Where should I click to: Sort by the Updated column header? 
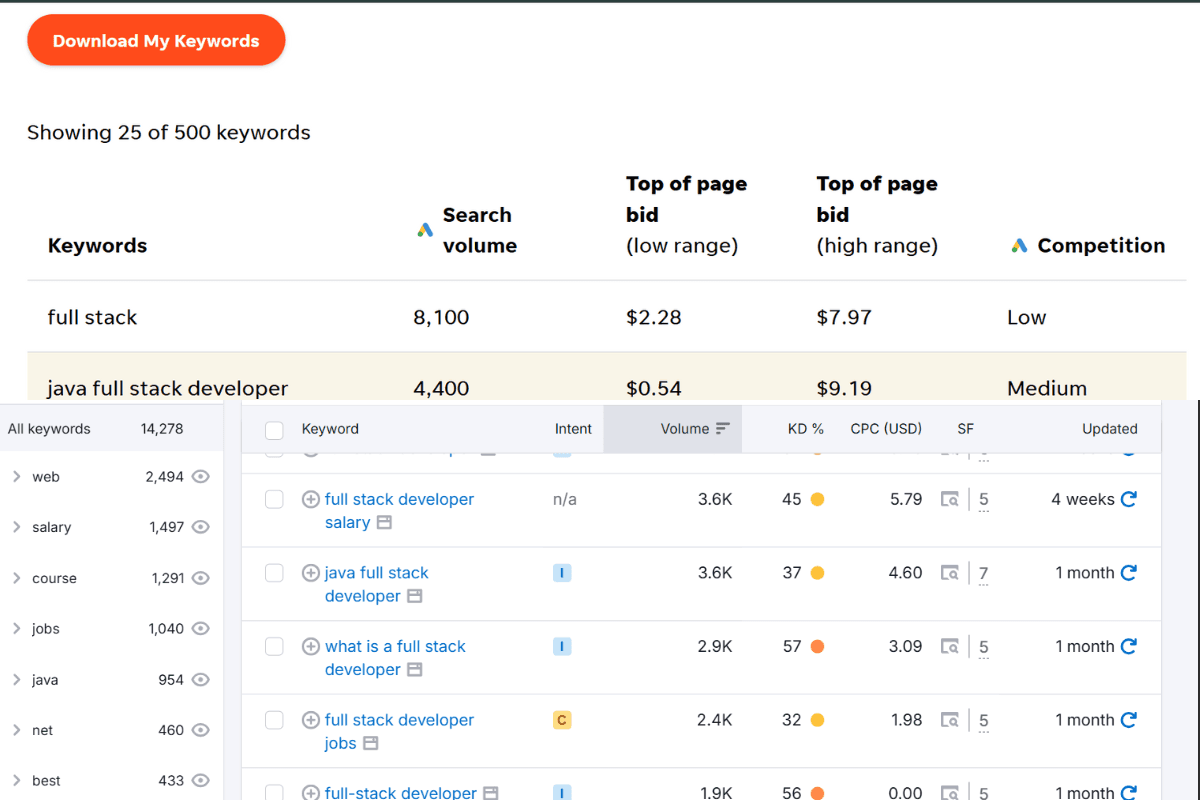click(1110, 429)
